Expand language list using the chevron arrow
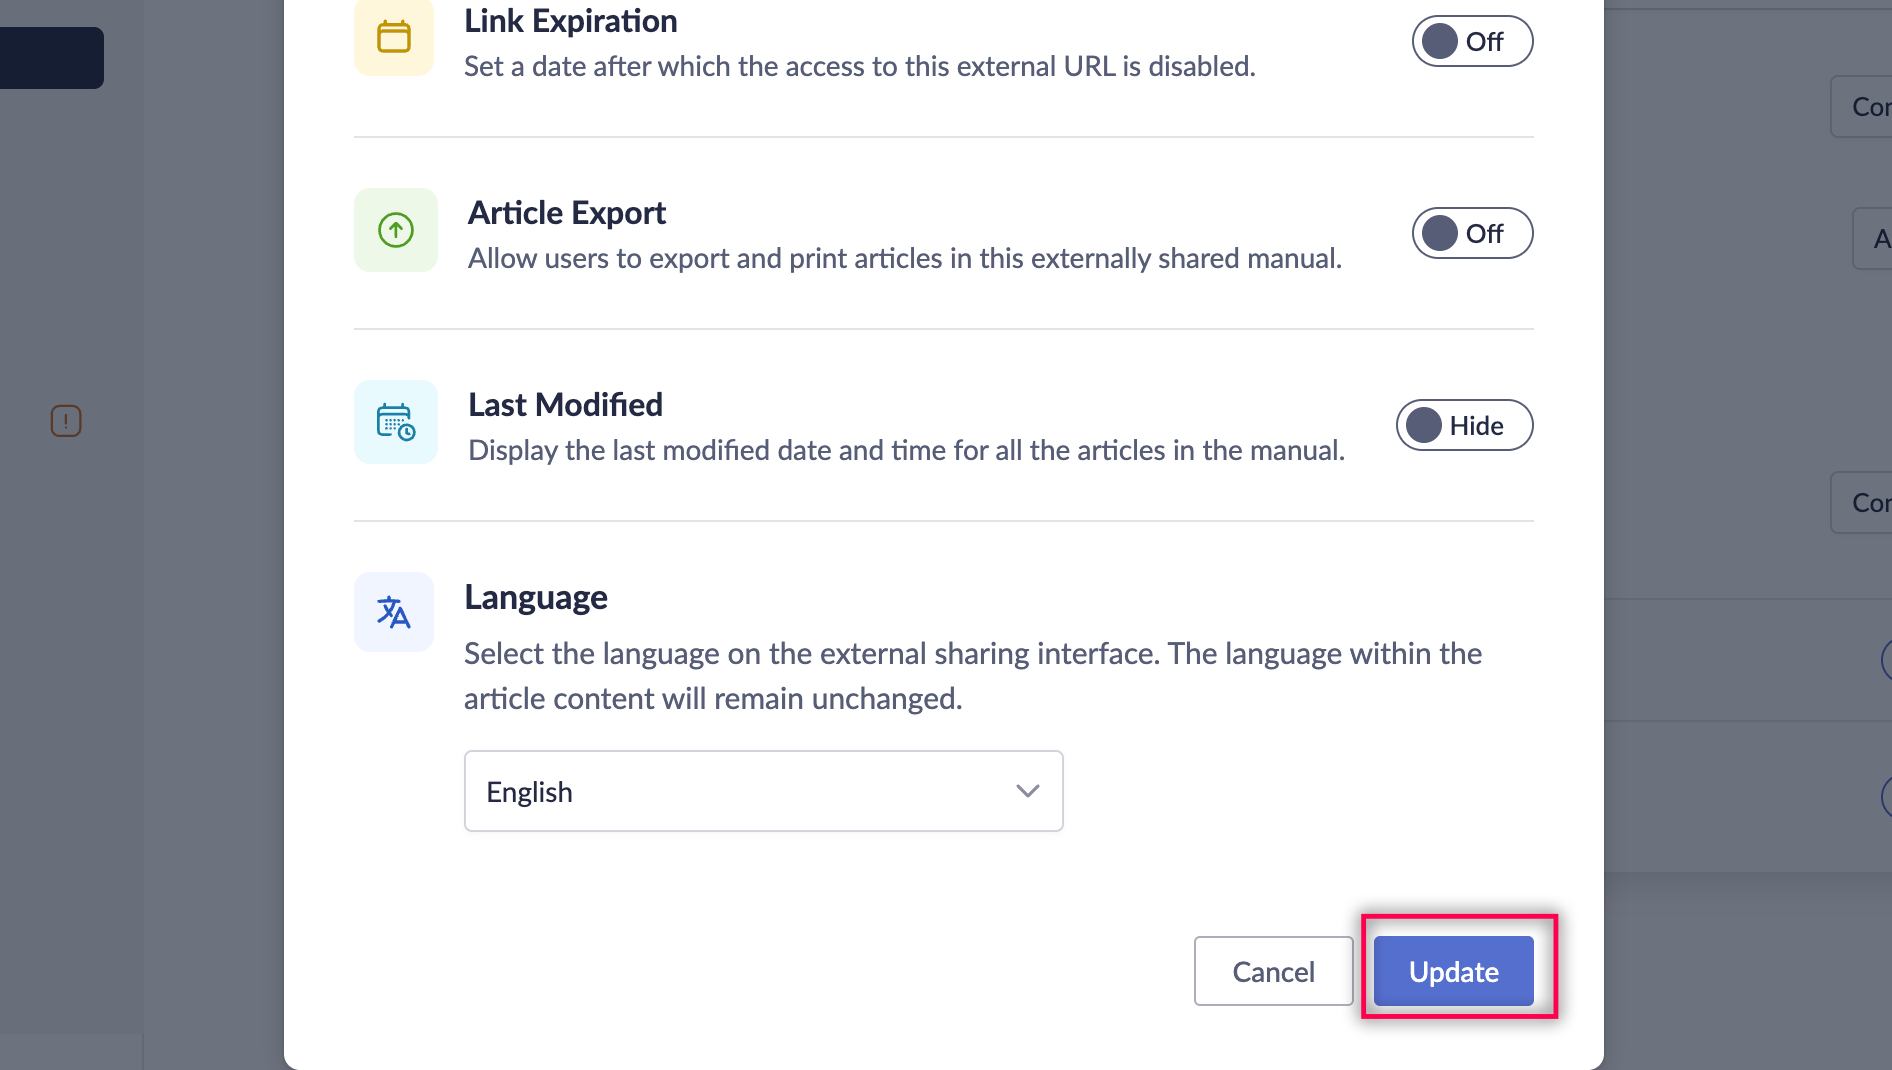The height and width of the screenshot is (1070, 1892). tap(1027, 791)
